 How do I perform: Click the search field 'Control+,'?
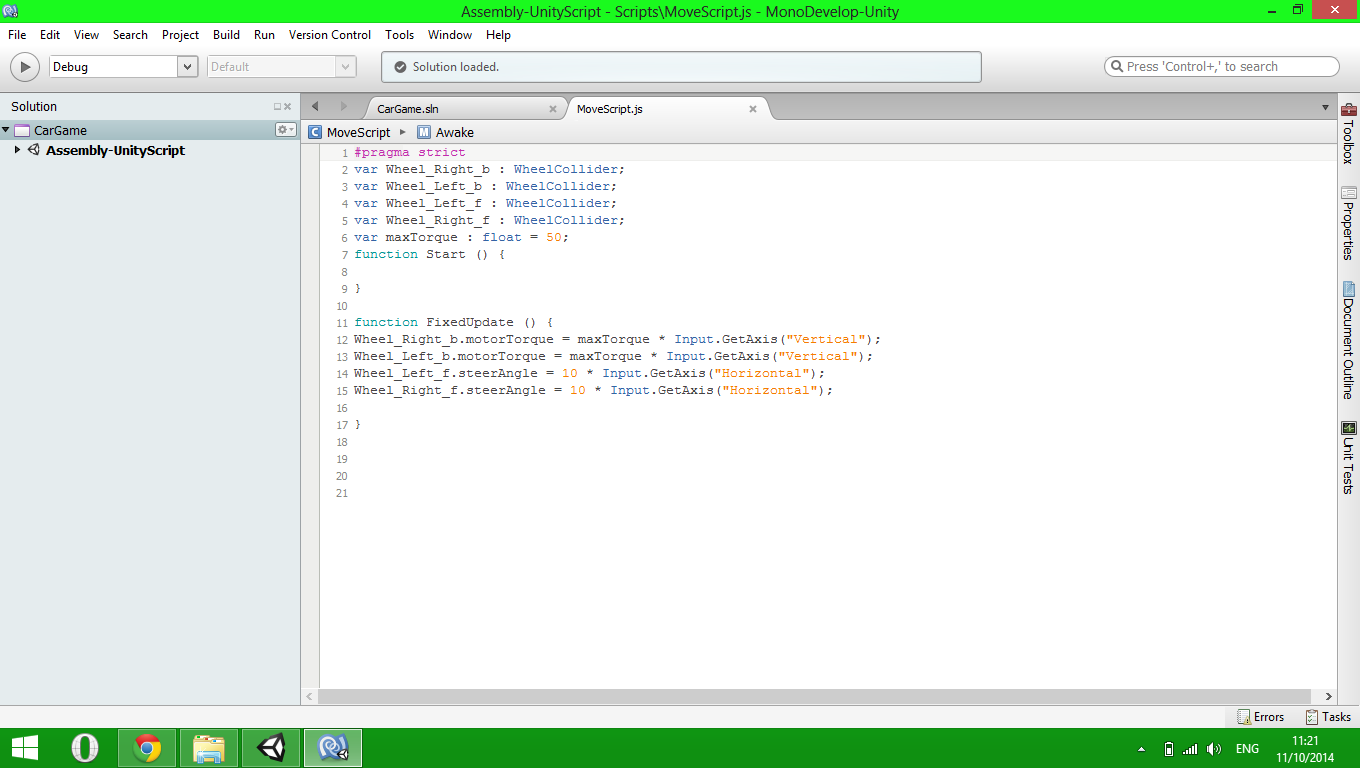click(1221, 66)
